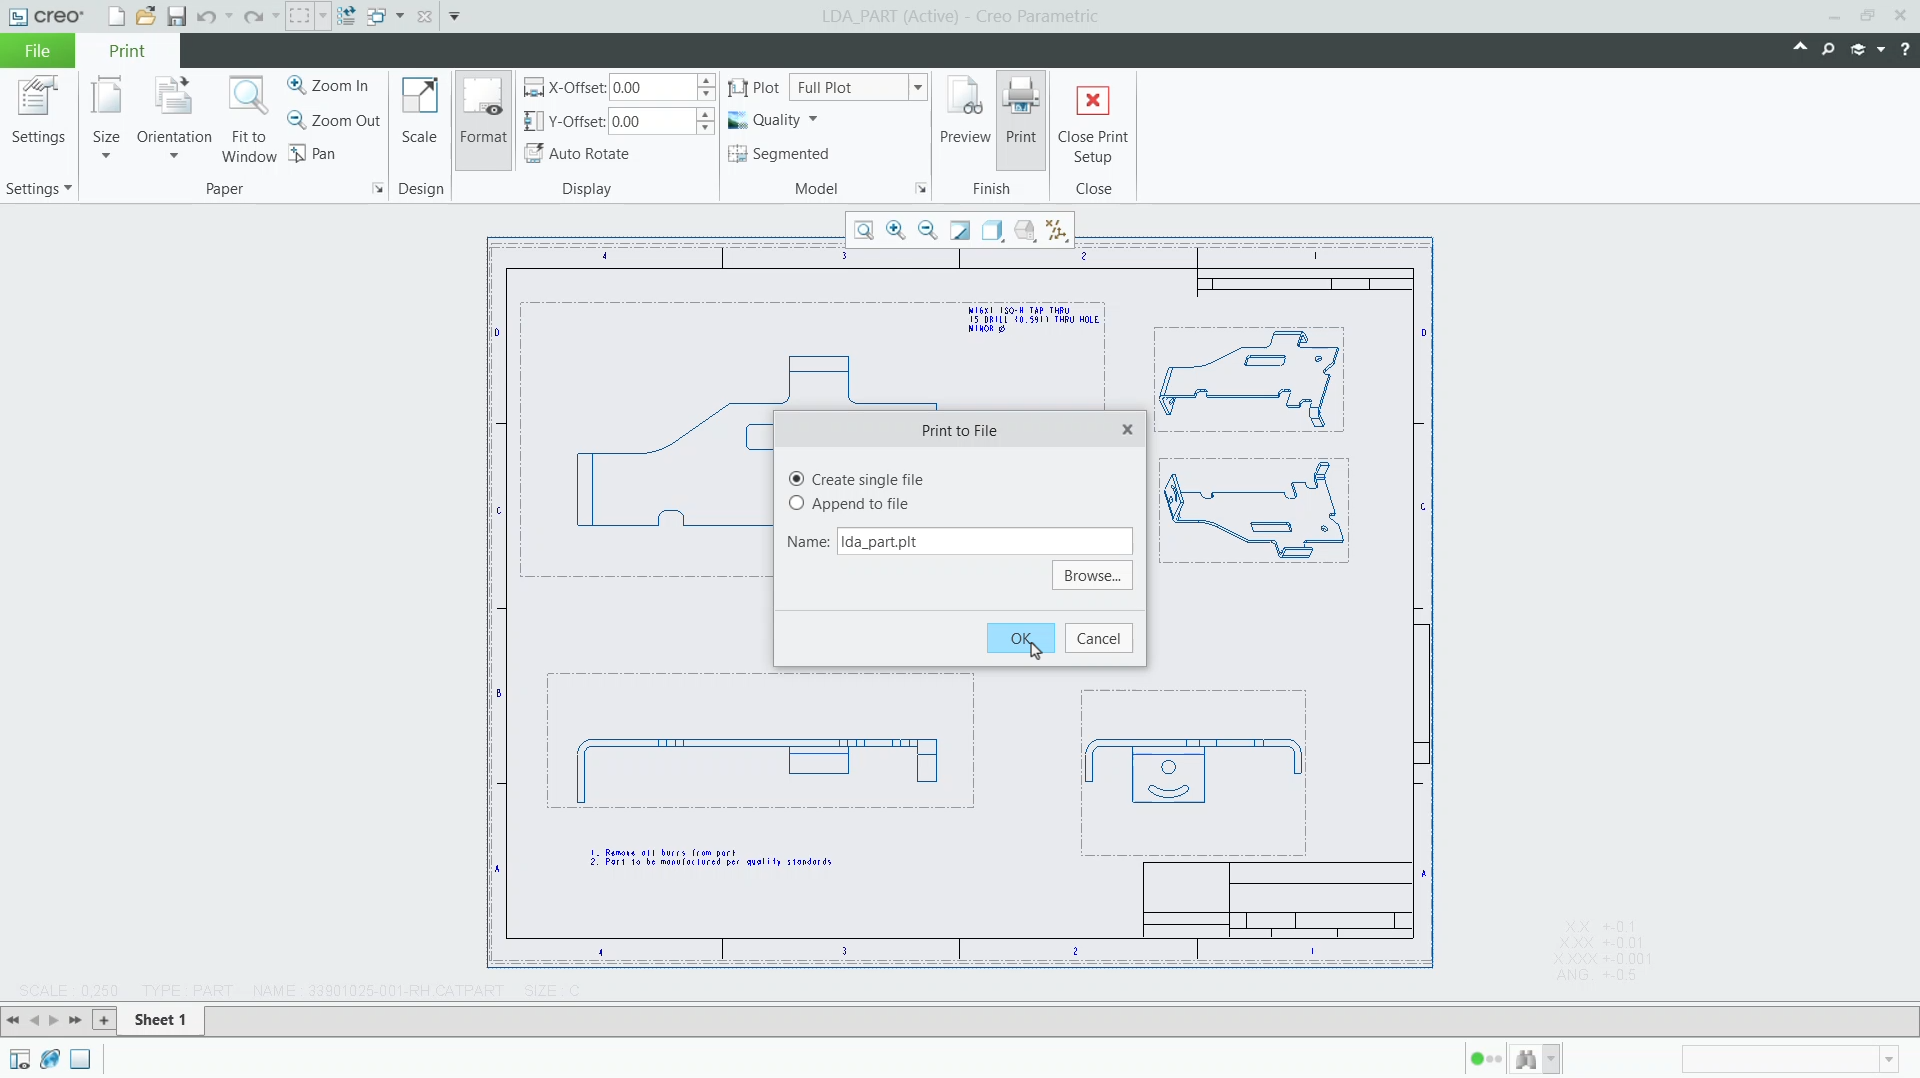Click the X-Offset input field
1920x1078 pixels.
coord(653,87)
